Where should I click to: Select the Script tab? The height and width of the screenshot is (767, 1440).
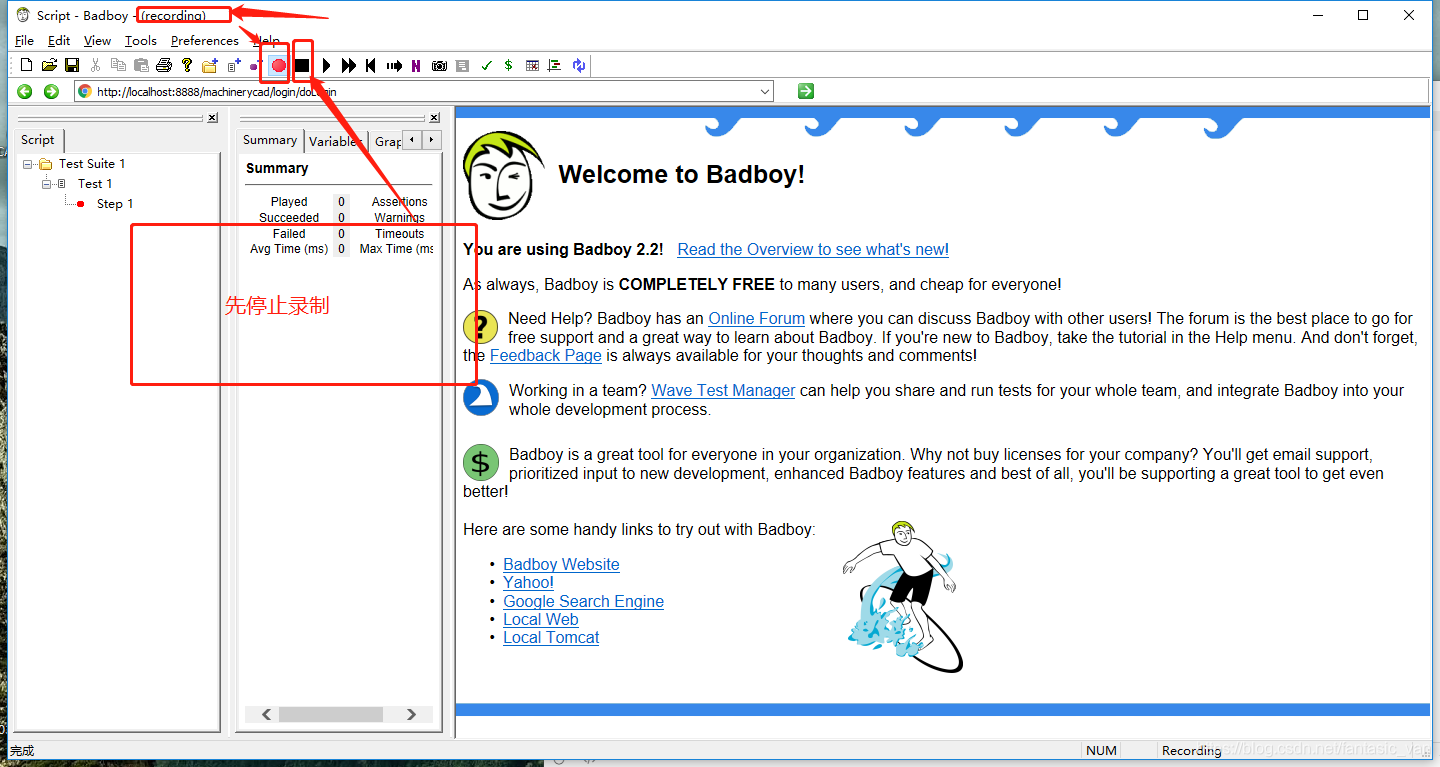[x=38, y=140]
